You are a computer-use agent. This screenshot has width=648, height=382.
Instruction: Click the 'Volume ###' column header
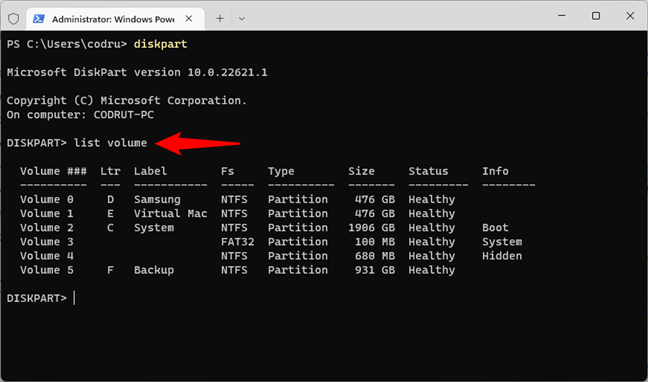point(53,171)
